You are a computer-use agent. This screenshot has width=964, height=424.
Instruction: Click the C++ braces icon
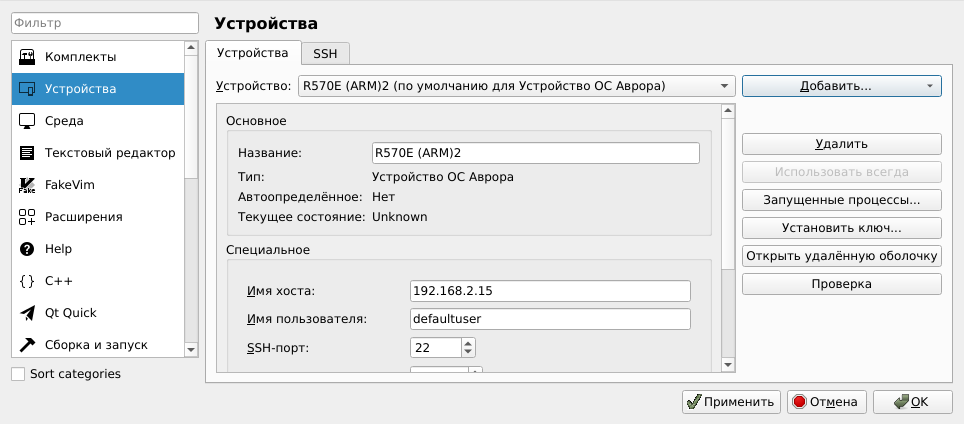[x=27, y=281]
